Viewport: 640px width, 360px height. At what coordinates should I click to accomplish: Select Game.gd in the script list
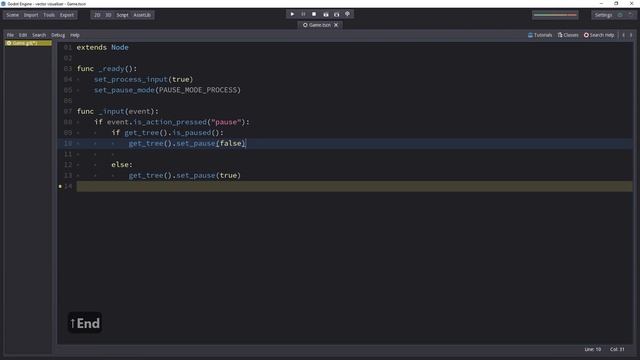click(x=28, y=43)
